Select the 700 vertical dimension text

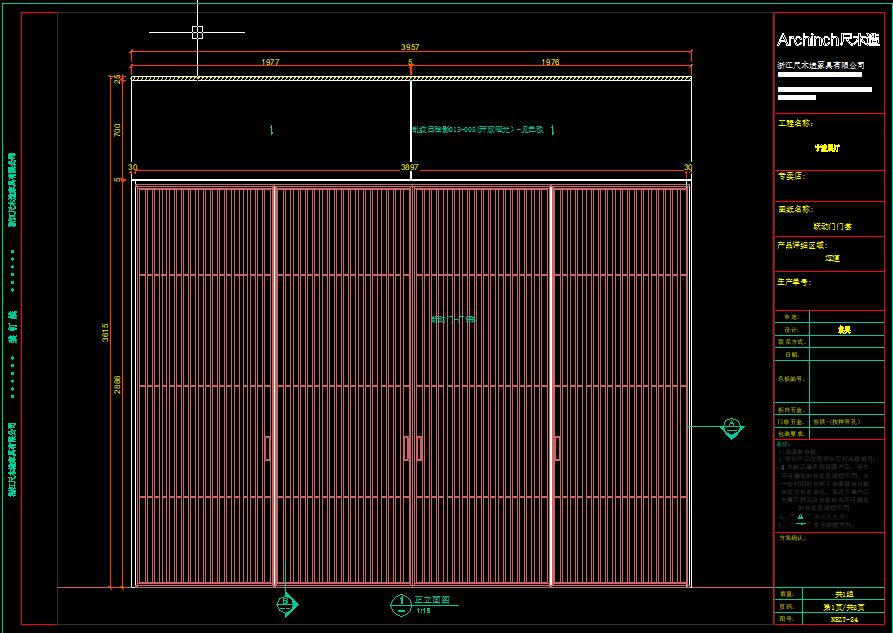point(118,130)
